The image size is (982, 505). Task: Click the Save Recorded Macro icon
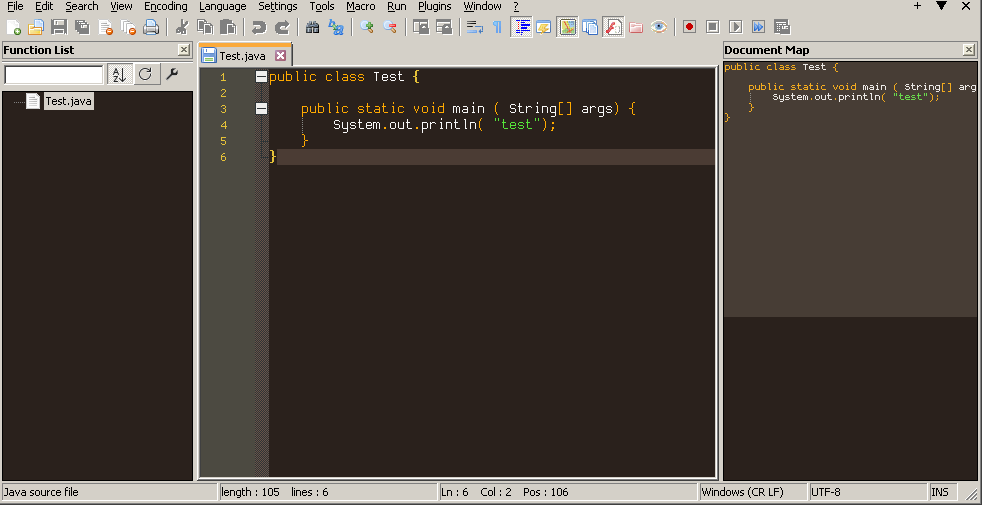pos(782,27)
